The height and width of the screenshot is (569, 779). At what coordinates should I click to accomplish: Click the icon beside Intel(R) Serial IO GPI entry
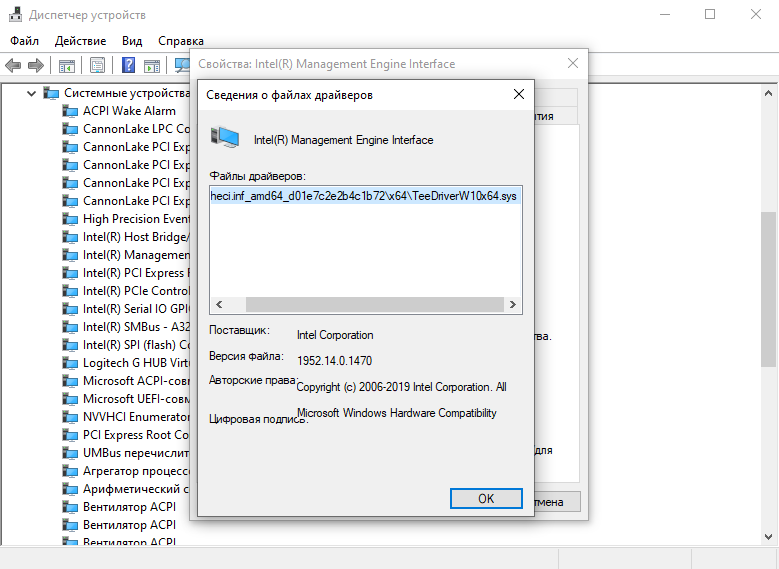(x=70, y=309)
